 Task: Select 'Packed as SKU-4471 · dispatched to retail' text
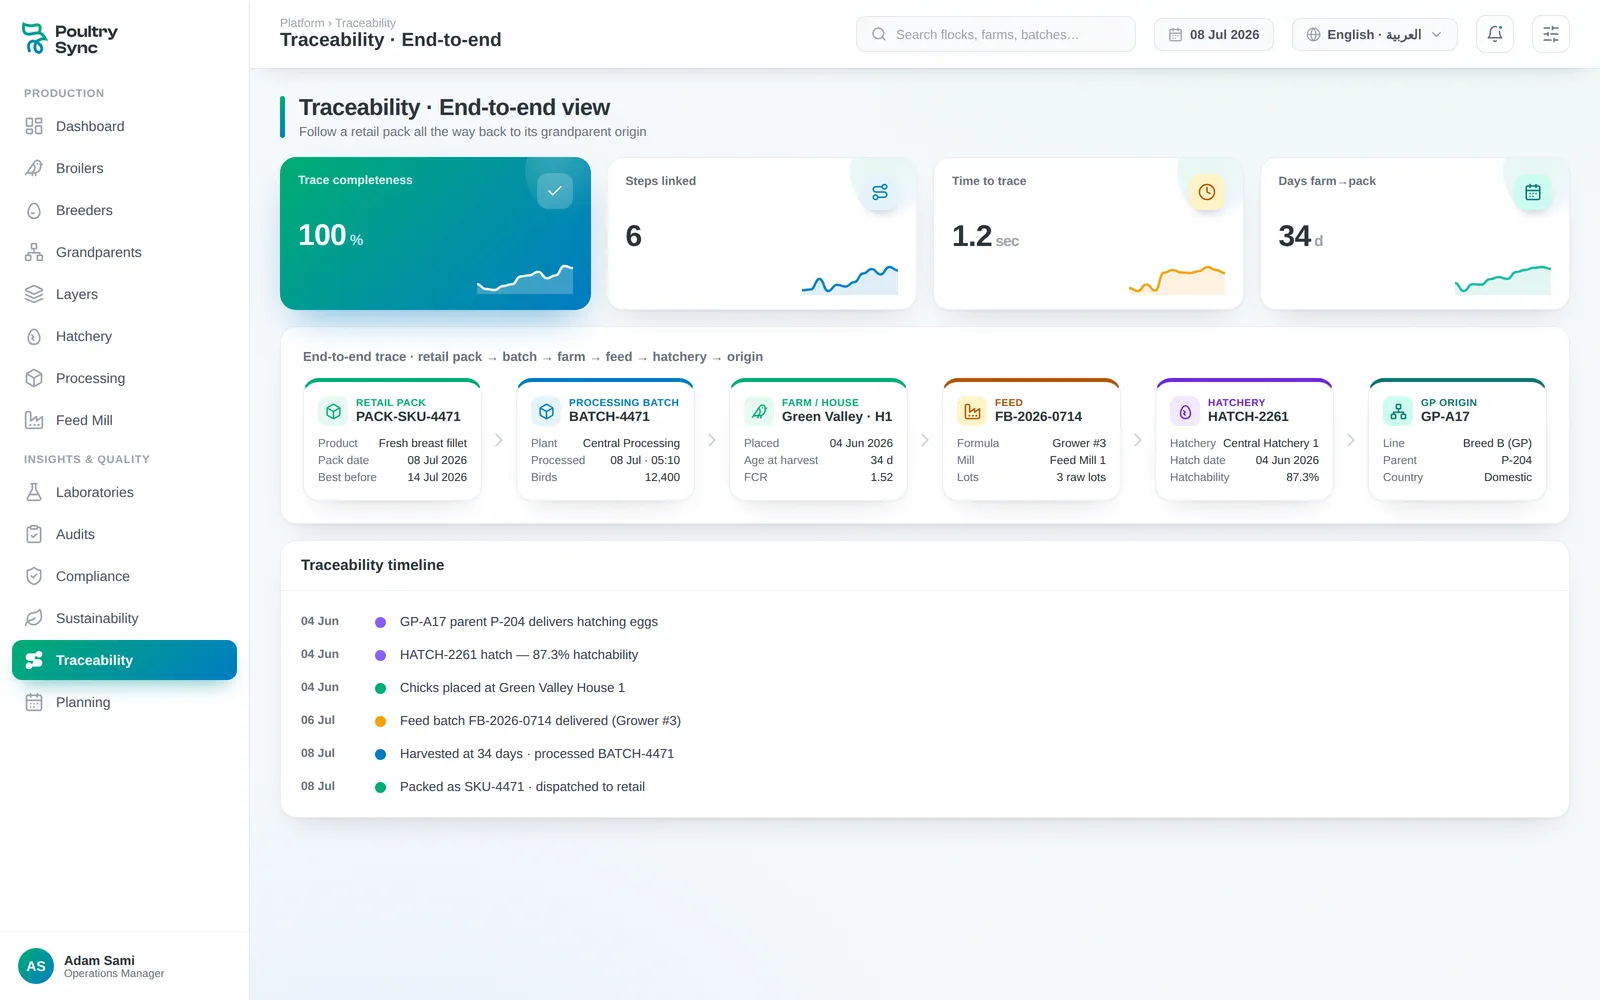(522, 787)
